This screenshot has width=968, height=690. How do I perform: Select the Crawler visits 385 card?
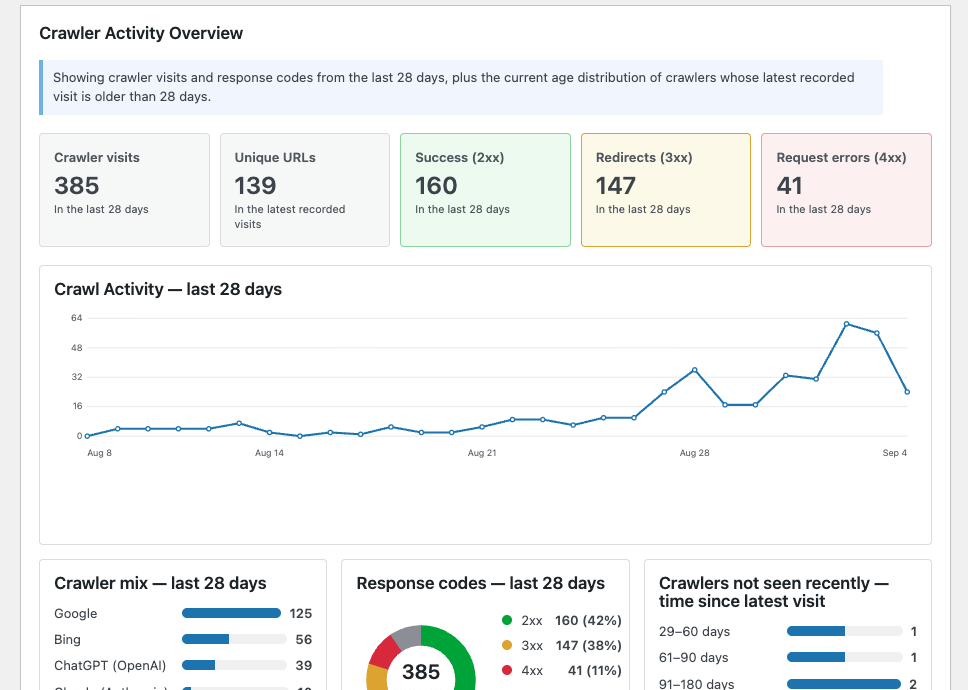125,190
